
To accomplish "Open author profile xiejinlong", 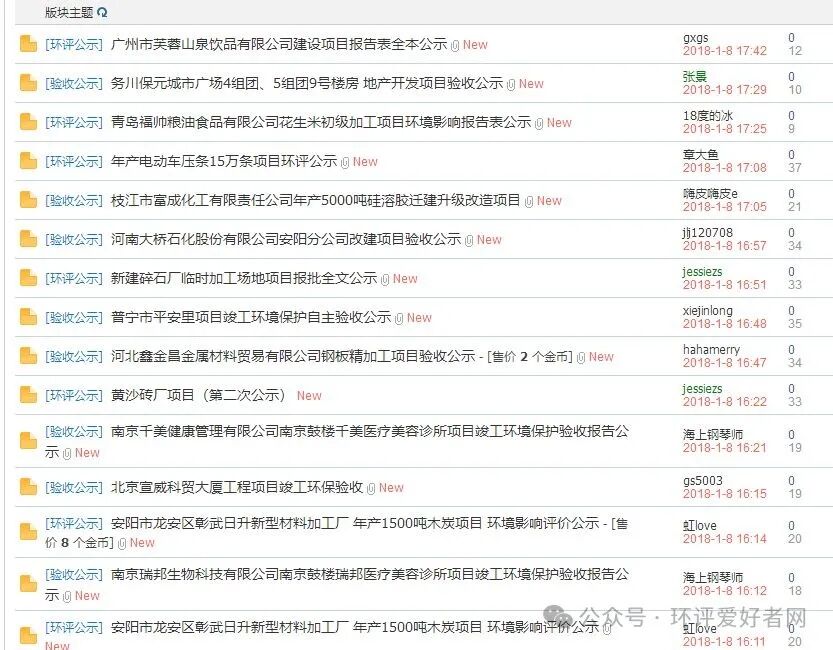I will pyautogui.click(x=708, y=311).
